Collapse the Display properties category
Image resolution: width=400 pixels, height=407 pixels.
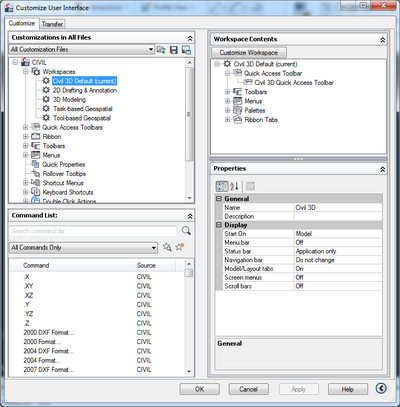click(x=219, y=225)
